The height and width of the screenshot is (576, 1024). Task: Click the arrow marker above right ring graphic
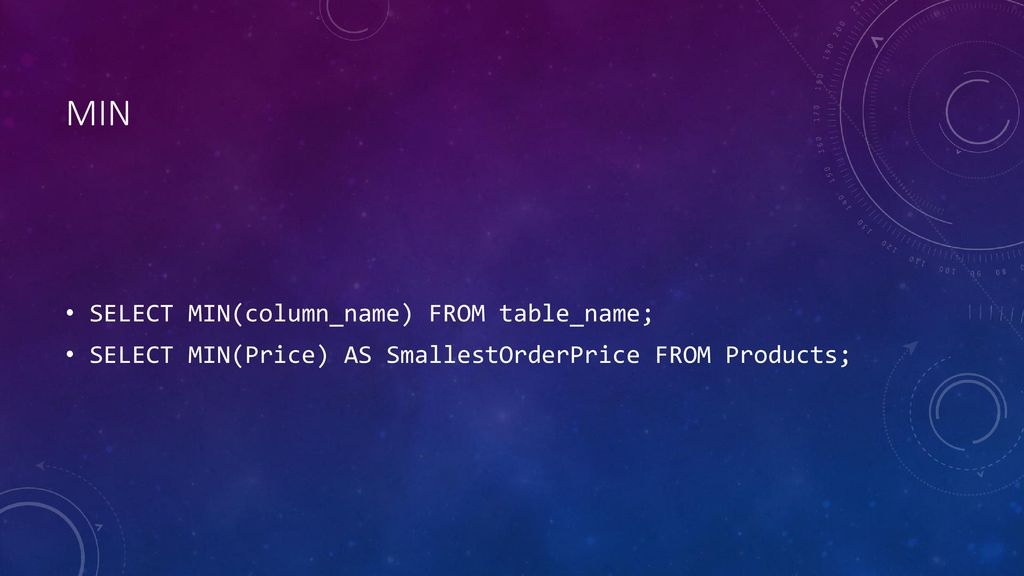pyautogui.click(x=910, y=347)
